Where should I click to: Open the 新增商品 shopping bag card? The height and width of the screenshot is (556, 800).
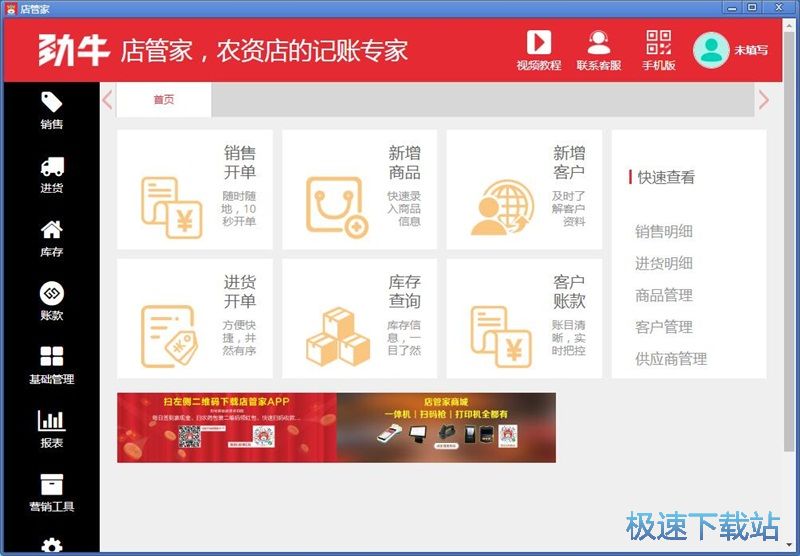[359, 190]
